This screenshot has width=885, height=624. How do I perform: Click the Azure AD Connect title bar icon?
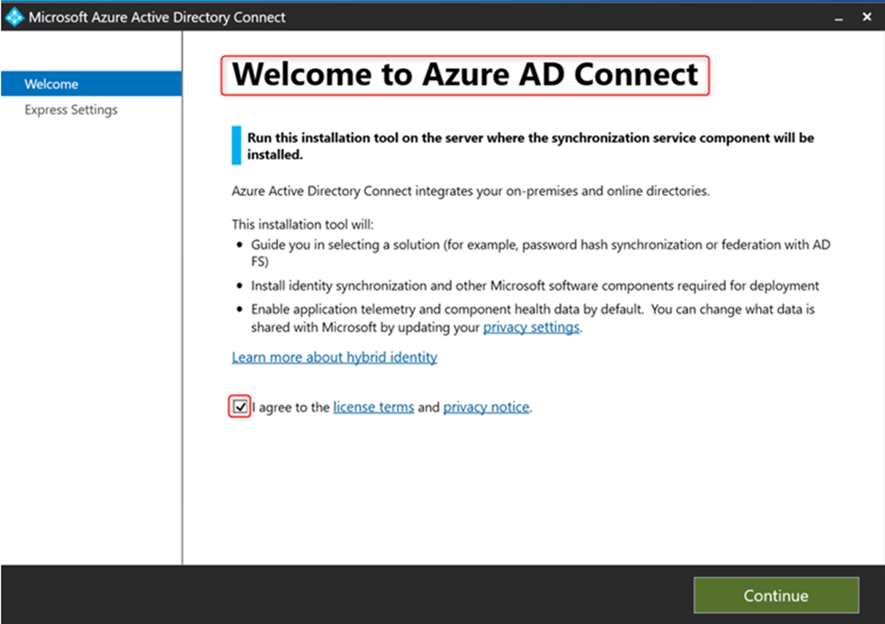tap(14, 16)
